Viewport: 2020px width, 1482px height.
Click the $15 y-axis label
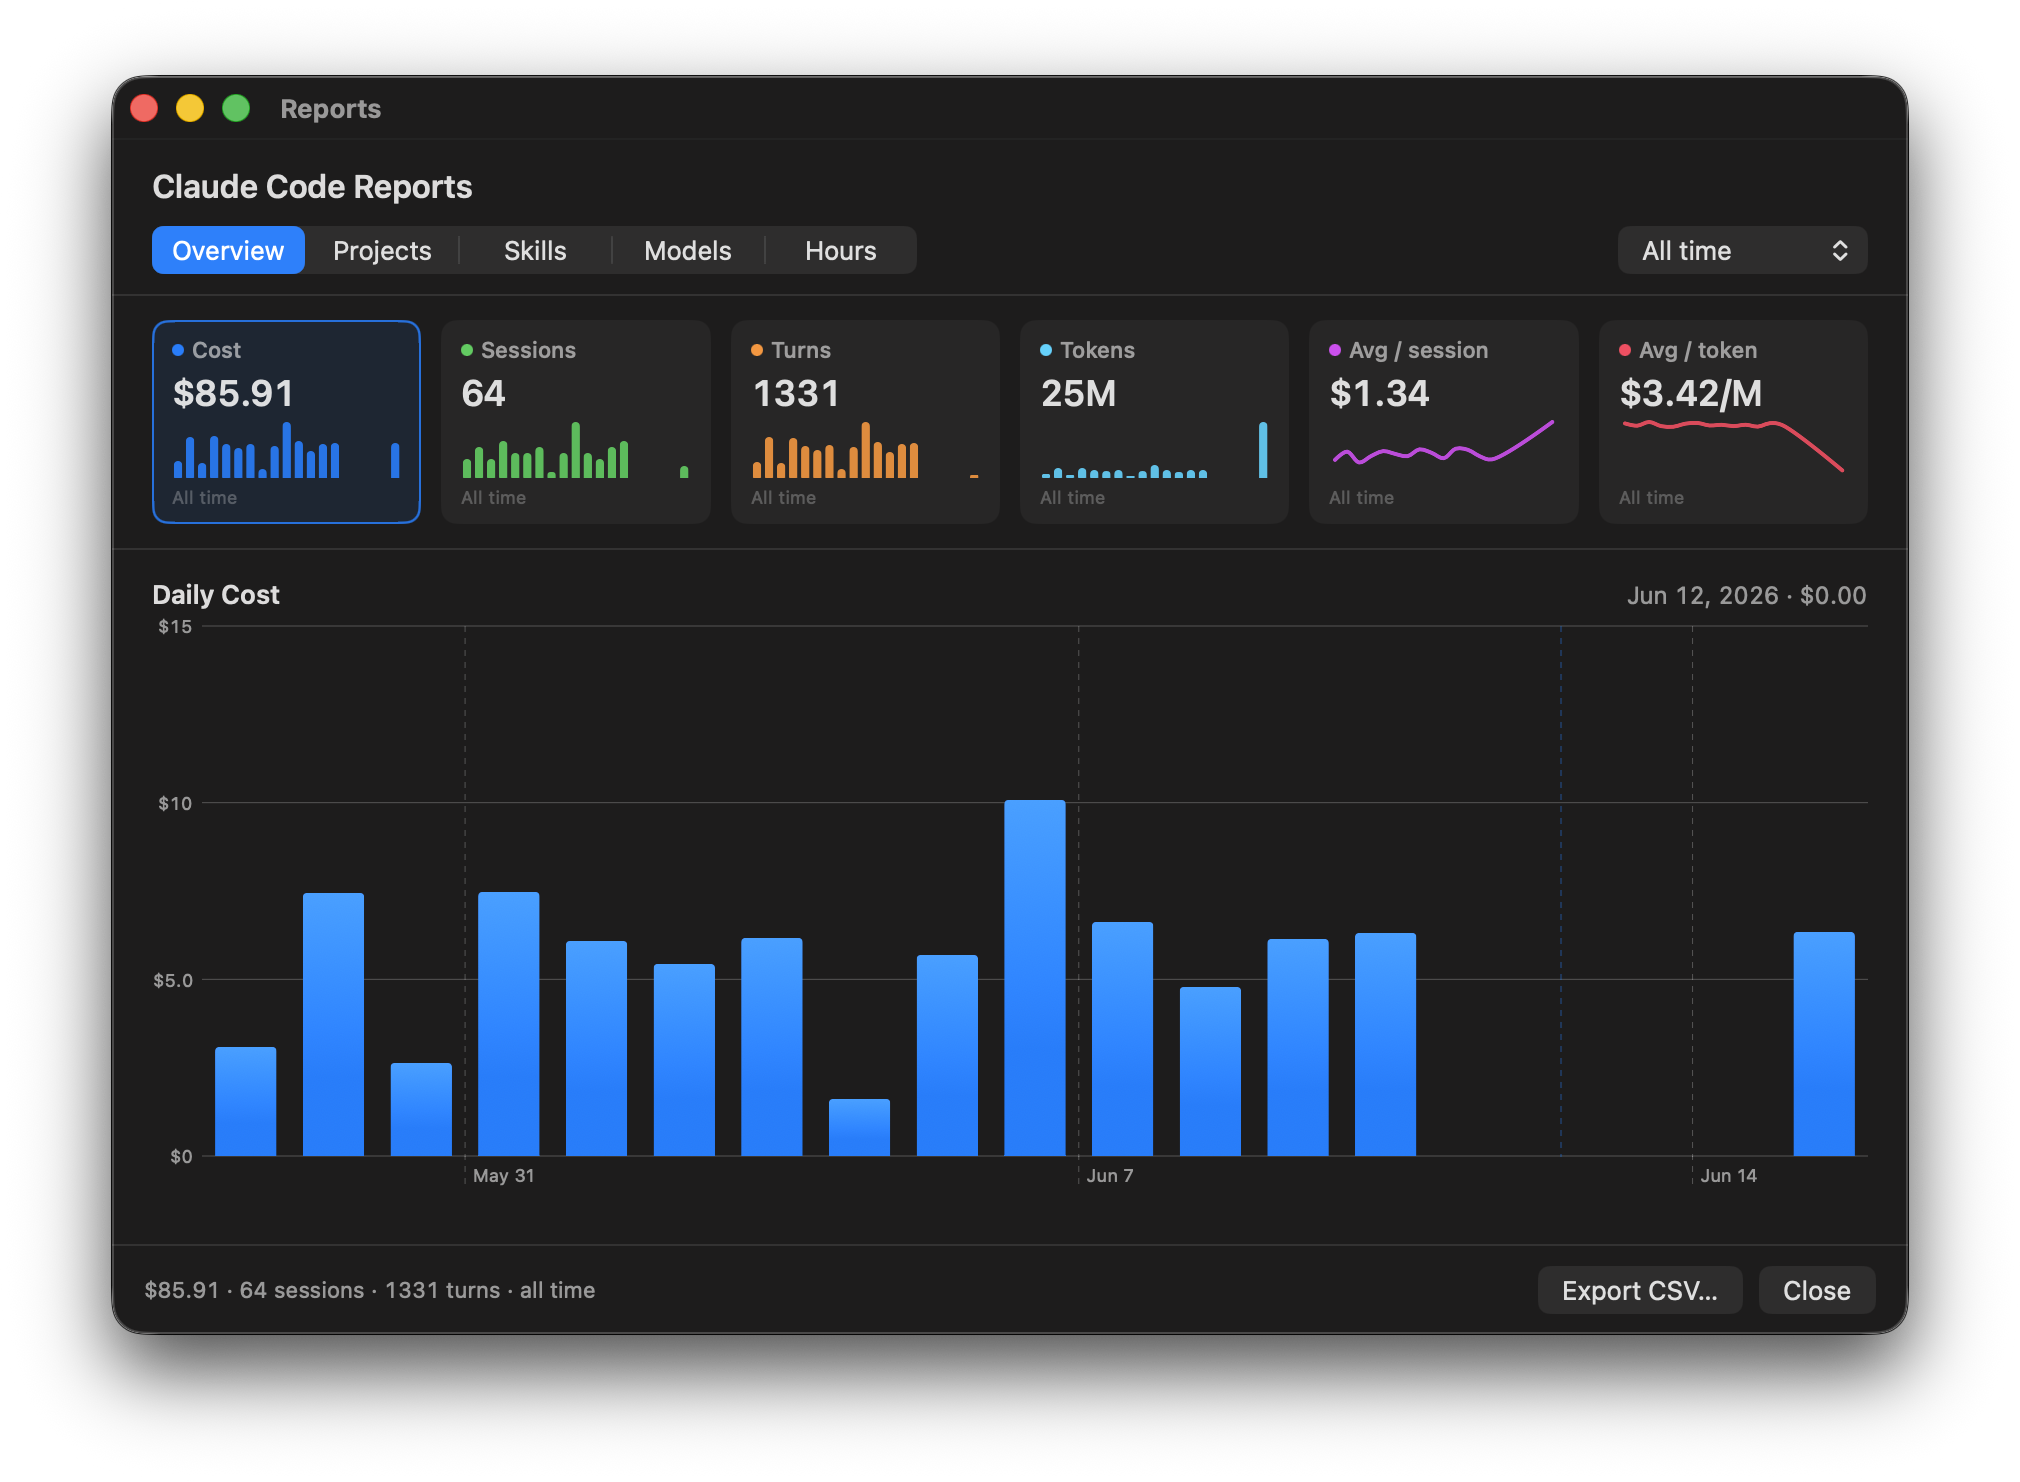(x=175, y=627)
